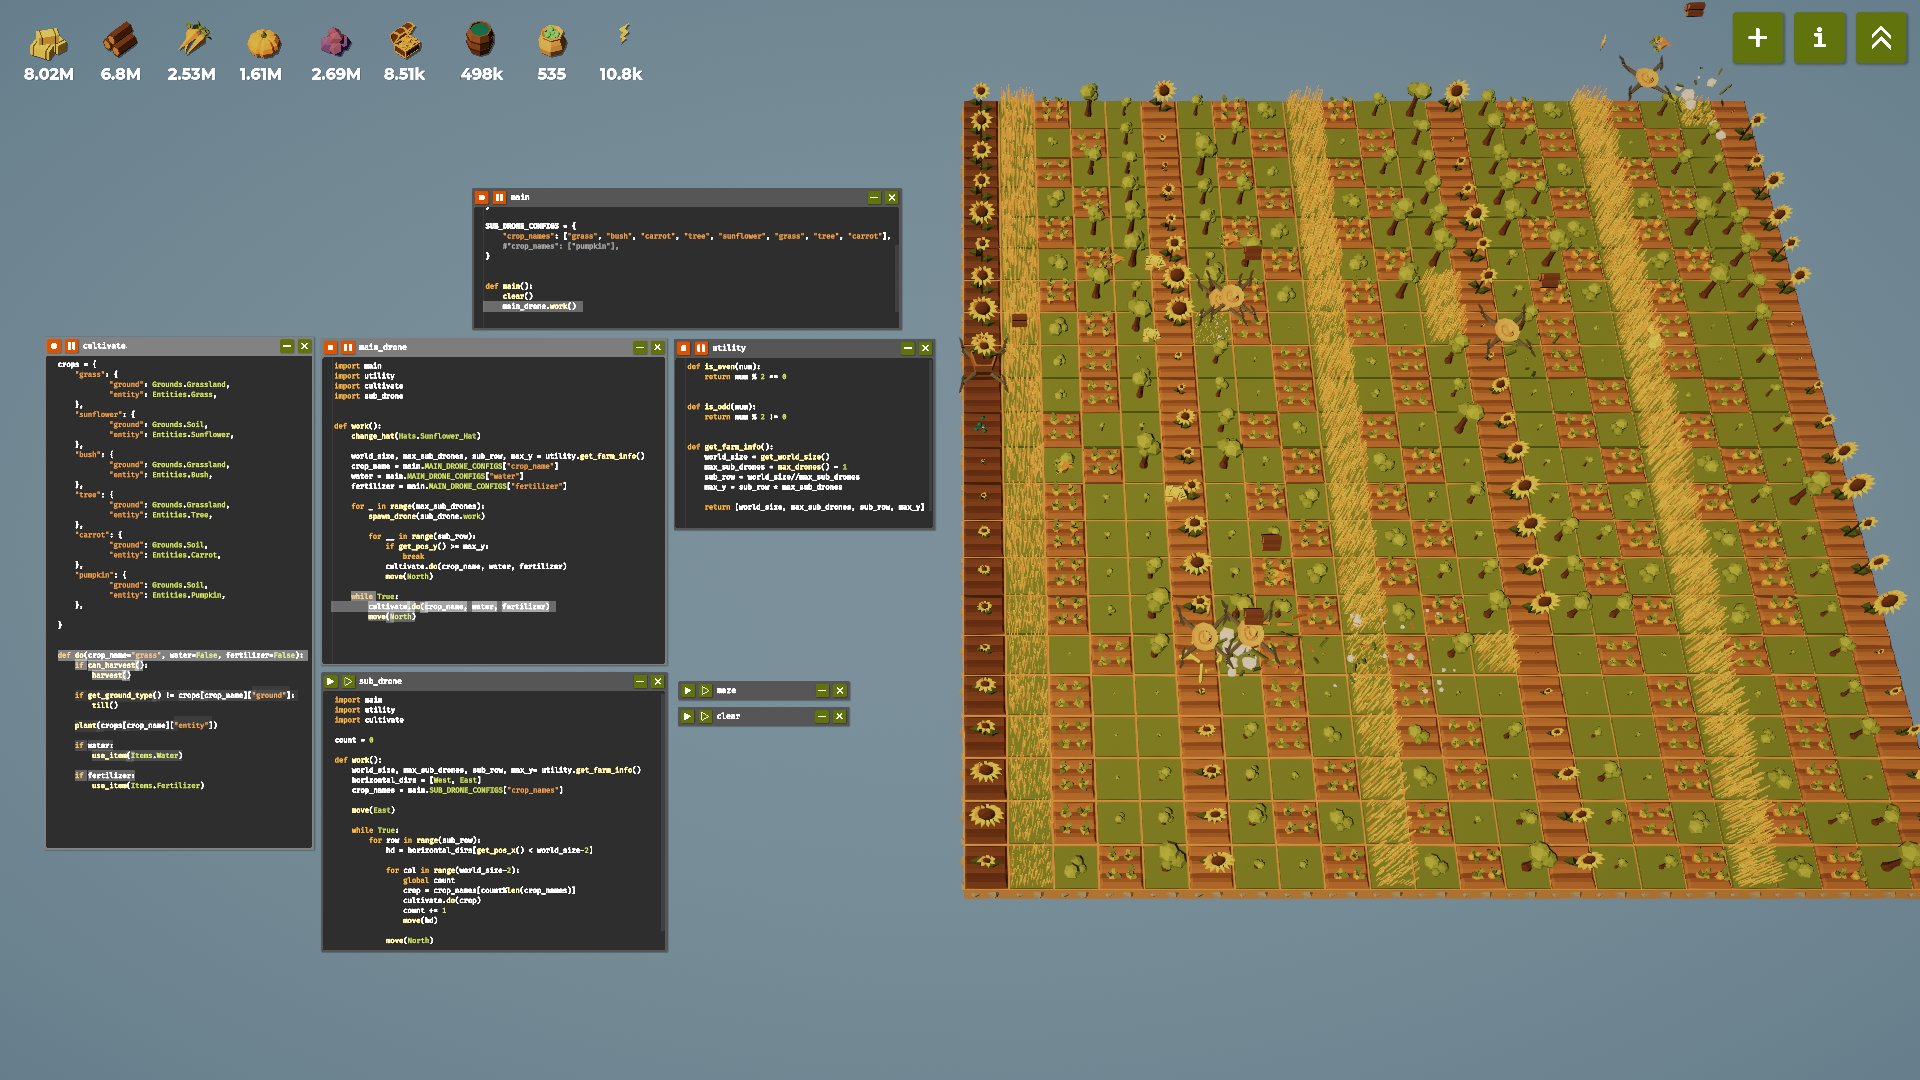Collapse the sub_drone code window
The height and width of the screenshot is (1080, 1920).
pos(639,682)
